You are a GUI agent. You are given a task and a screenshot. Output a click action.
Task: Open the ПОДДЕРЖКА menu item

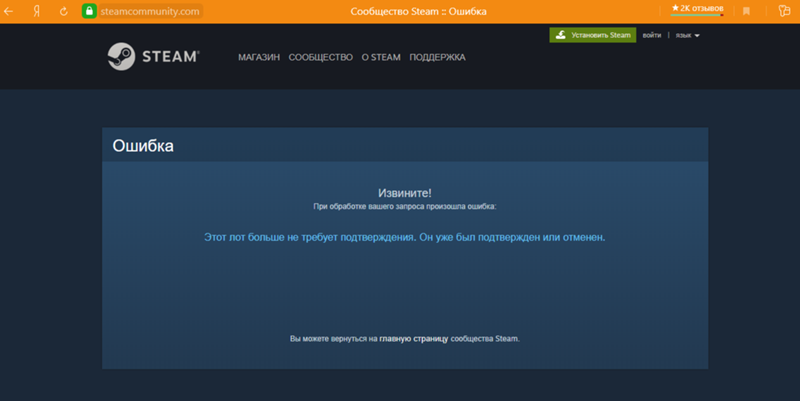pyautogui.click(x=437, y=57)
